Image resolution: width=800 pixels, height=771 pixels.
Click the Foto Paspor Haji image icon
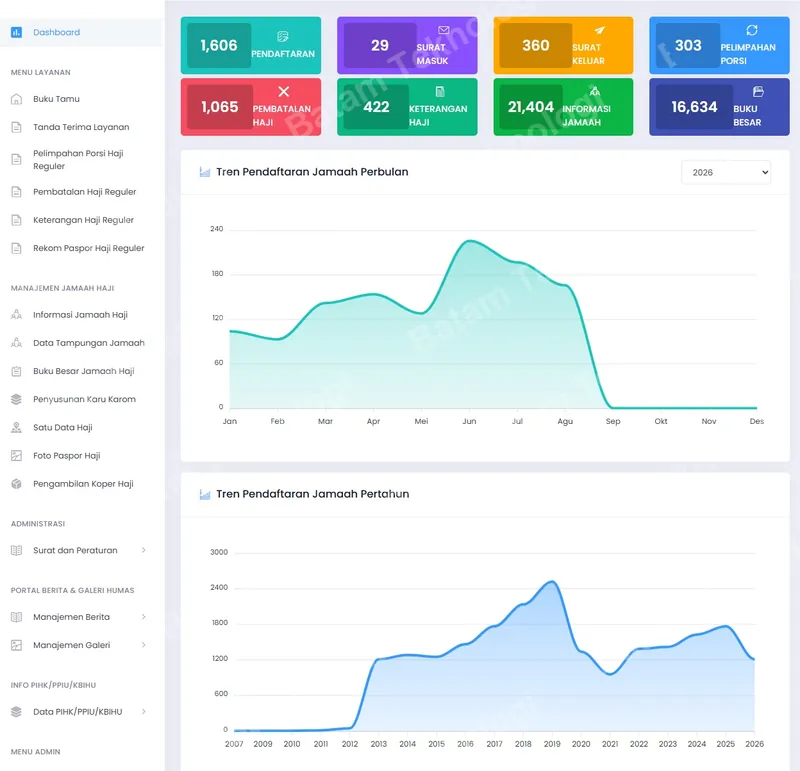tap(16, 456)
